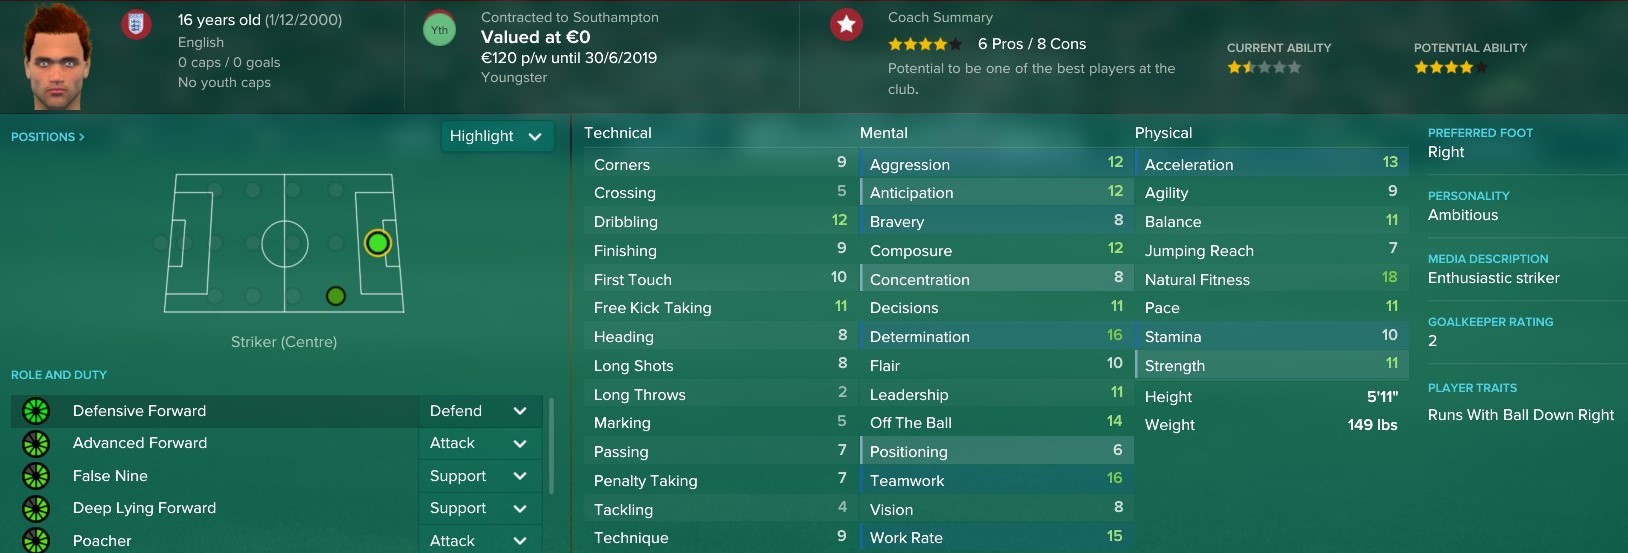
Task: Click the Defensive Forward role suitability icon
Action: [36, 411]
